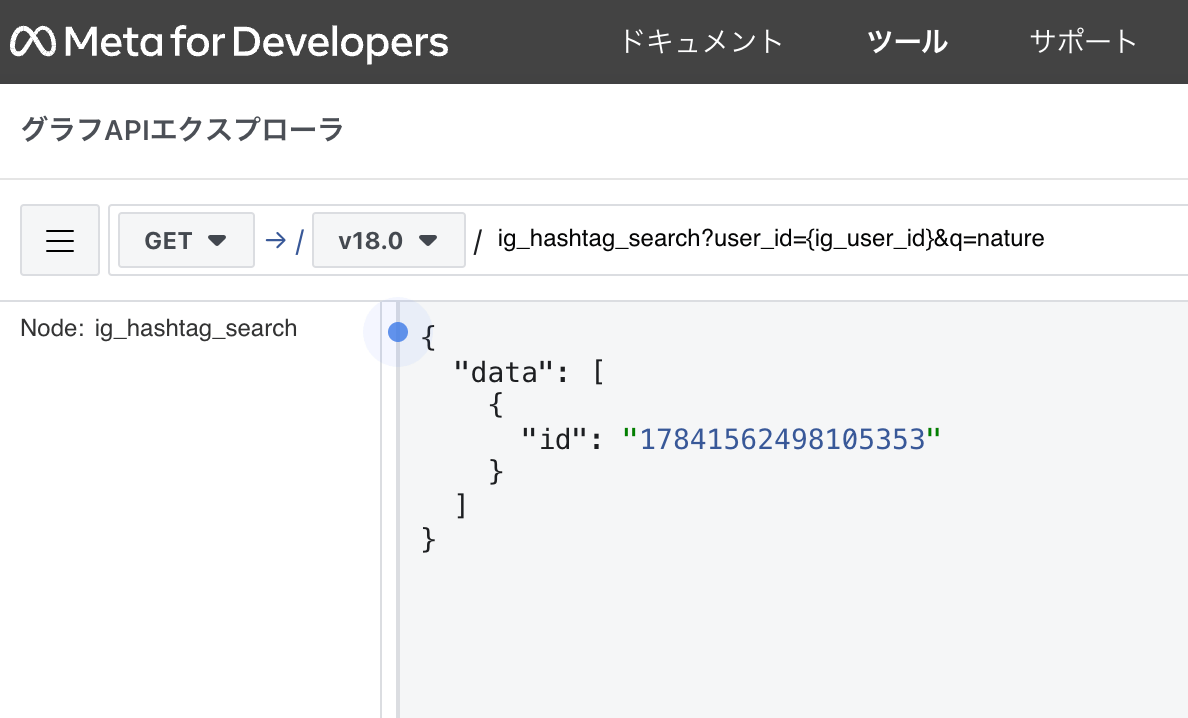Open the v18.0 version dropdown
The image size is (1188, 718).
[x=389, y=240]
